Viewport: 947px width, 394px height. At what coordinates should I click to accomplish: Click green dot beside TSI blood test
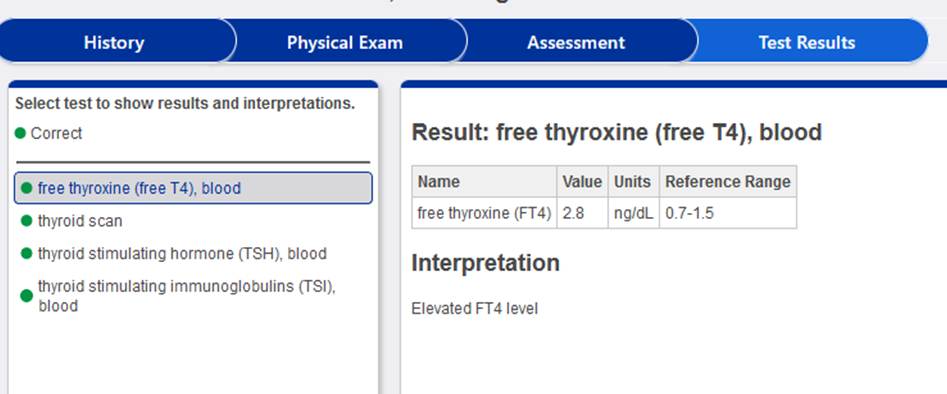(x=26, y=296)
